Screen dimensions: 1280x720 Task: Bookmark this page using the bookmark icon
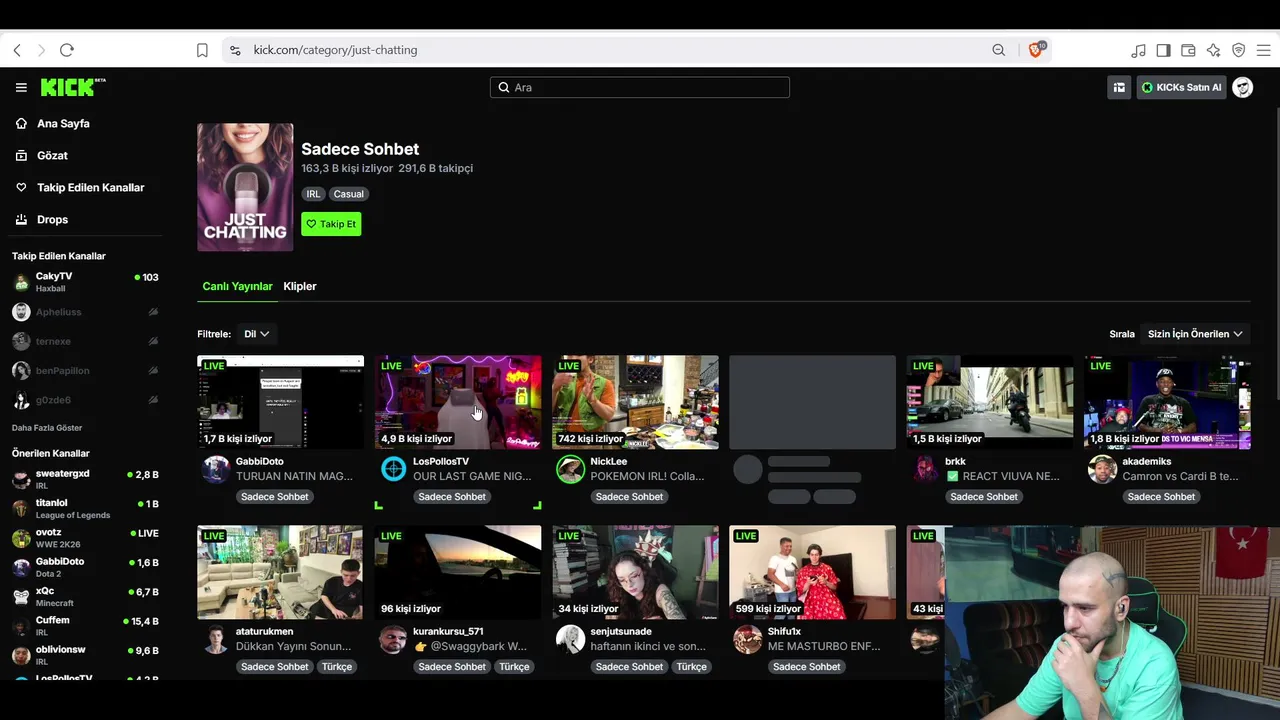click(202, 50)
